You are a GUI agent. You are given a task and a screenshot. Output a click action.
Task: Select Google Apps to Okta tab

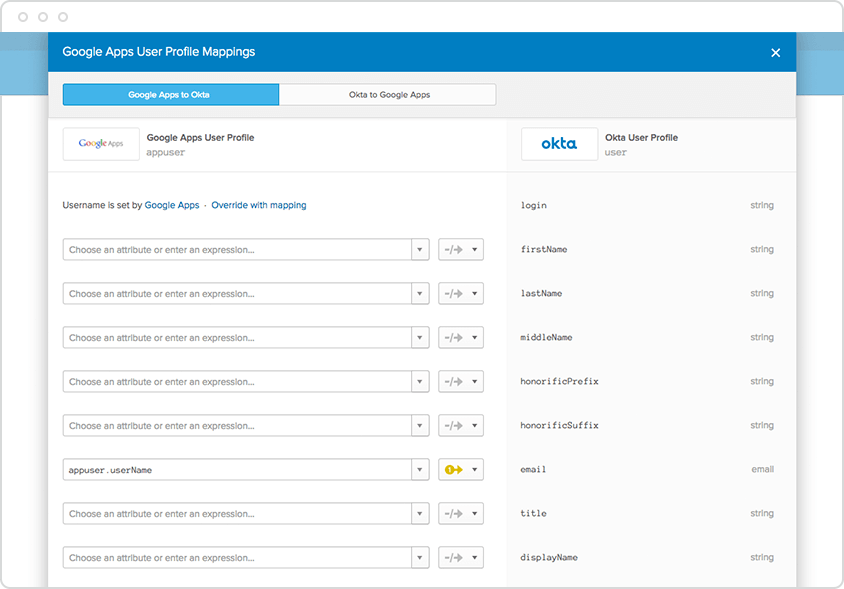point(170,95)
